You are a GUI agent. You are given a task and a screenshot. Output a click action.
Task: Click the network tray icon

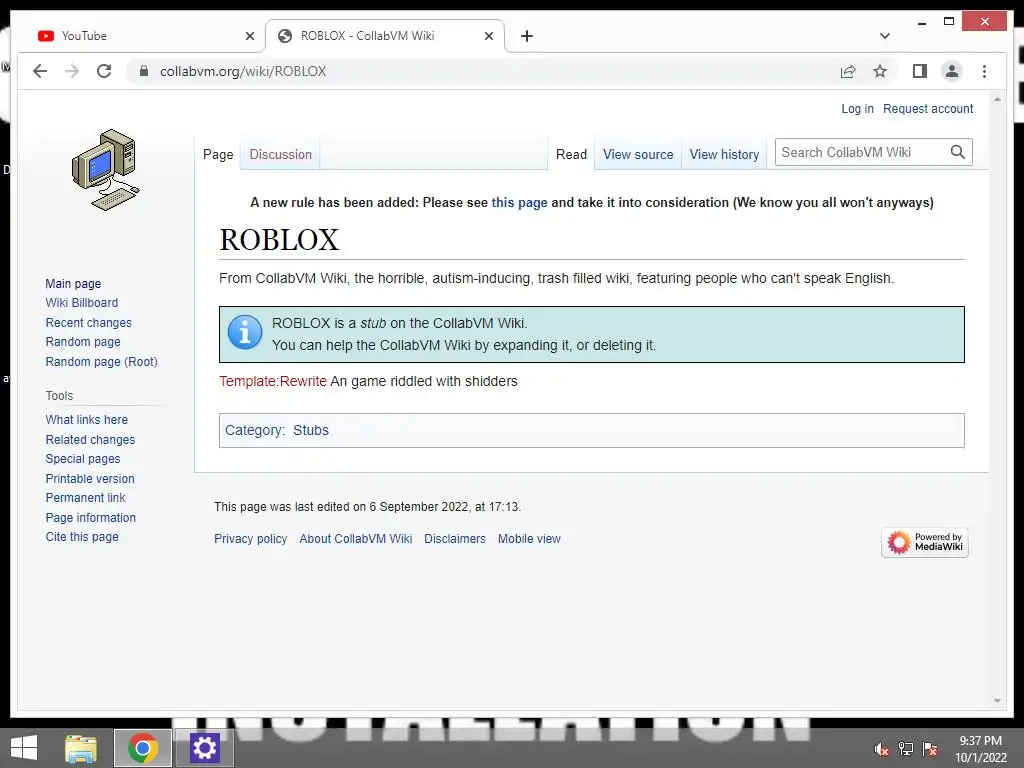coord(906,749)
